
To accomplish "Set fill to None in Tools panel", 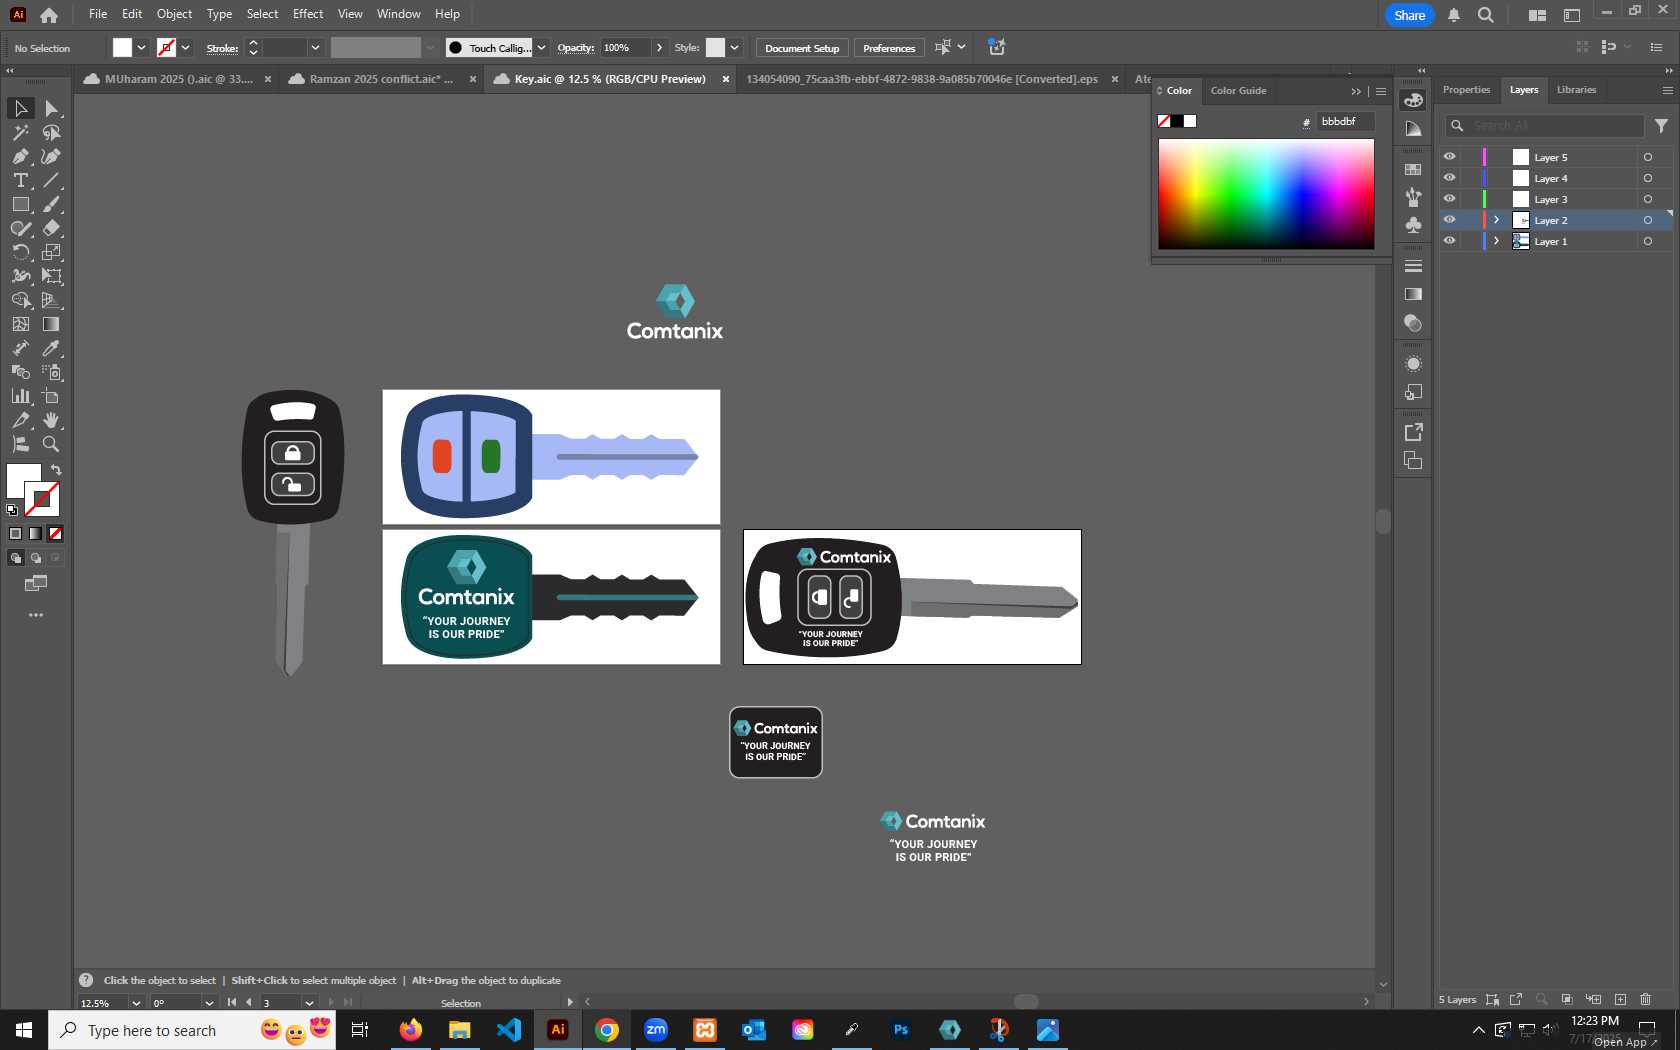I will pyautogui.click(x=56, y=534).
